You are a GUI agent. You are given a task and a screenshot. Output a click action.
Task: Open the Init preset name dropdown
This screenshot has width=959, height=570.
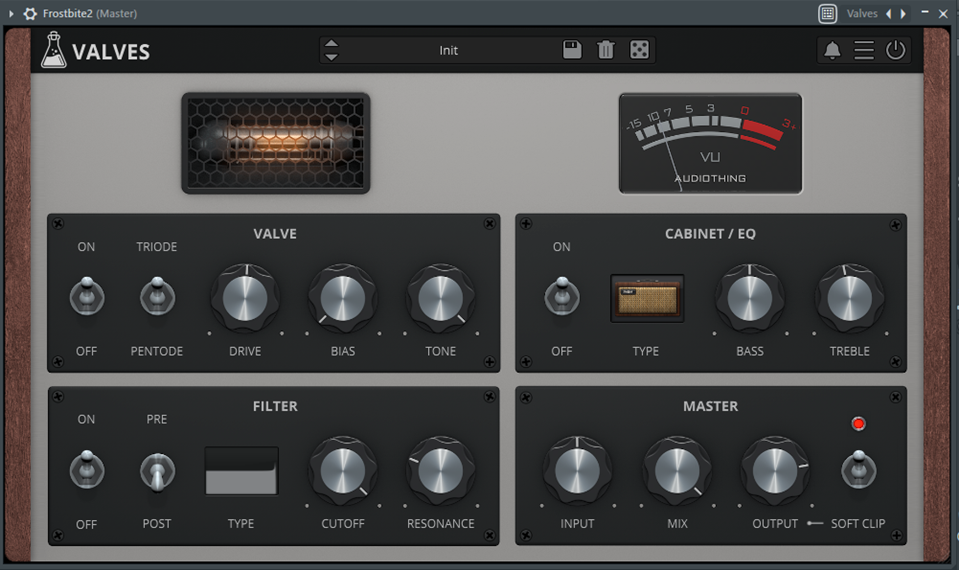click(x=448, y=50)
